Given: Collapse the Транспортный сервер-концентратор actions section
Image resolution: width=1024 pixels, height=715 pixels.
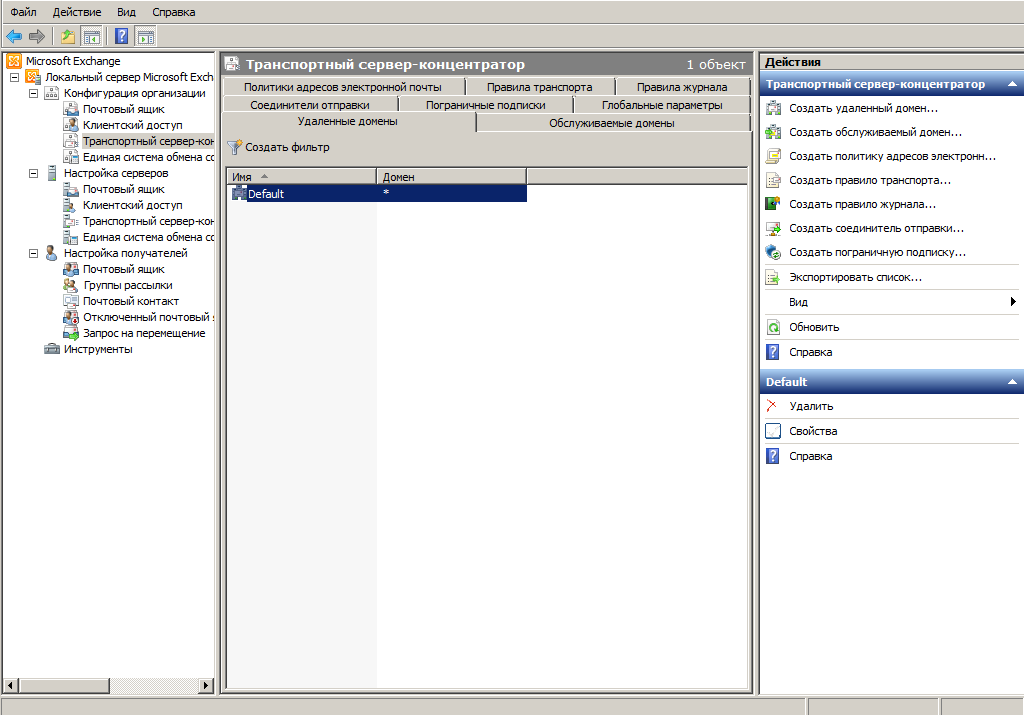Looking at the screenshot, I should [1012, 84].
